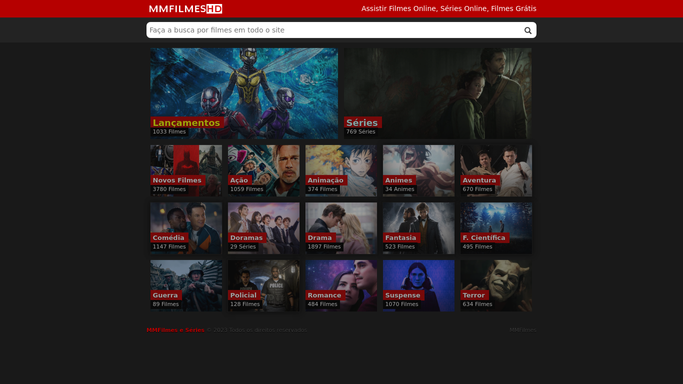
Task: Choose the F. Científica category tile
Action: tap(496, 228)
